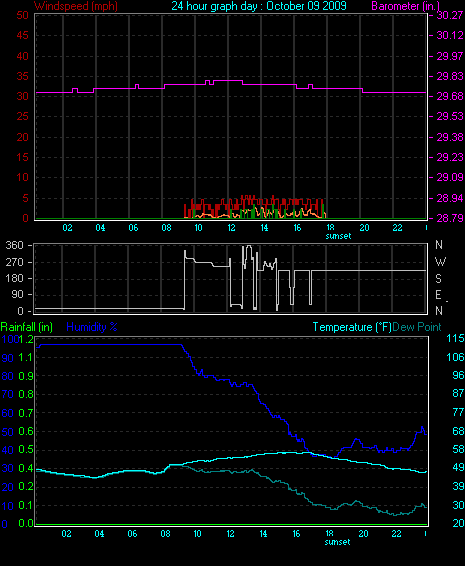The image size is (465, 566).
Task: Select the blue humidity value 70
Action: tap(8, 394)
